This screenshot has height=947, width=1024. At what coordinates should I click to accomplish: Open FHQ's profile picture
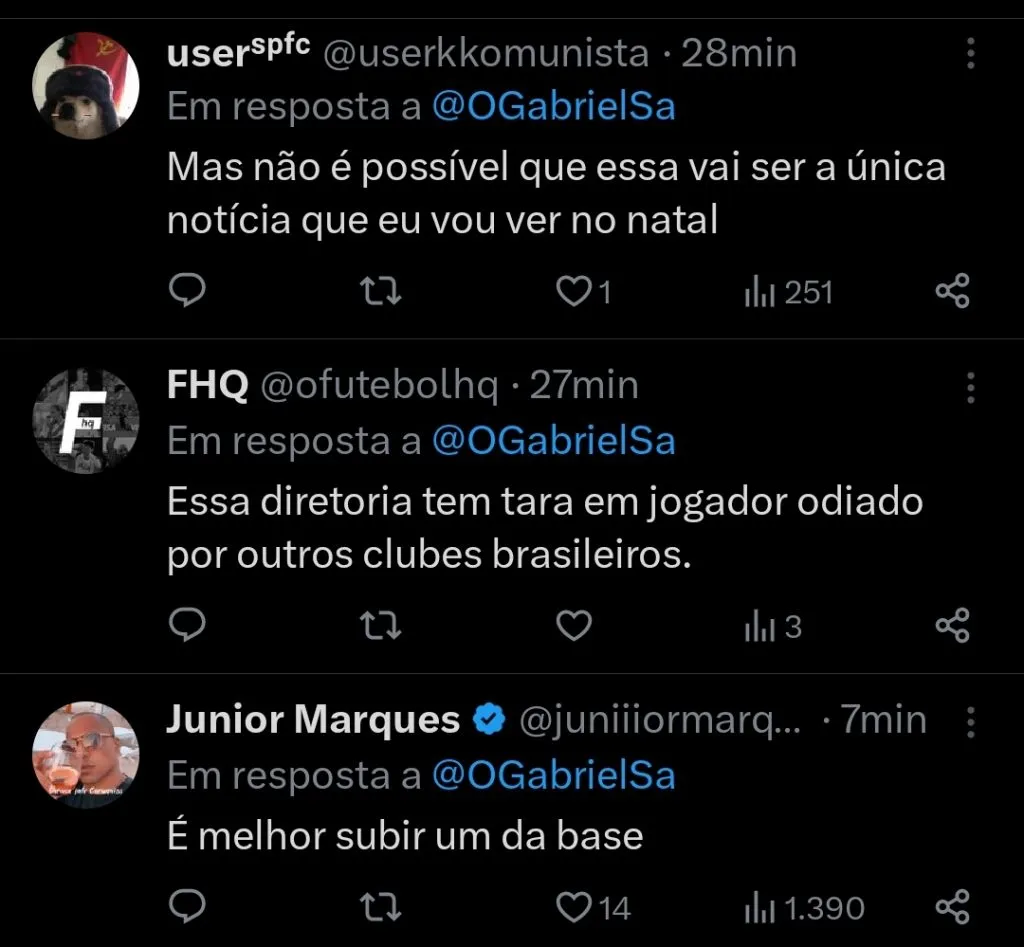coord(85,419)
